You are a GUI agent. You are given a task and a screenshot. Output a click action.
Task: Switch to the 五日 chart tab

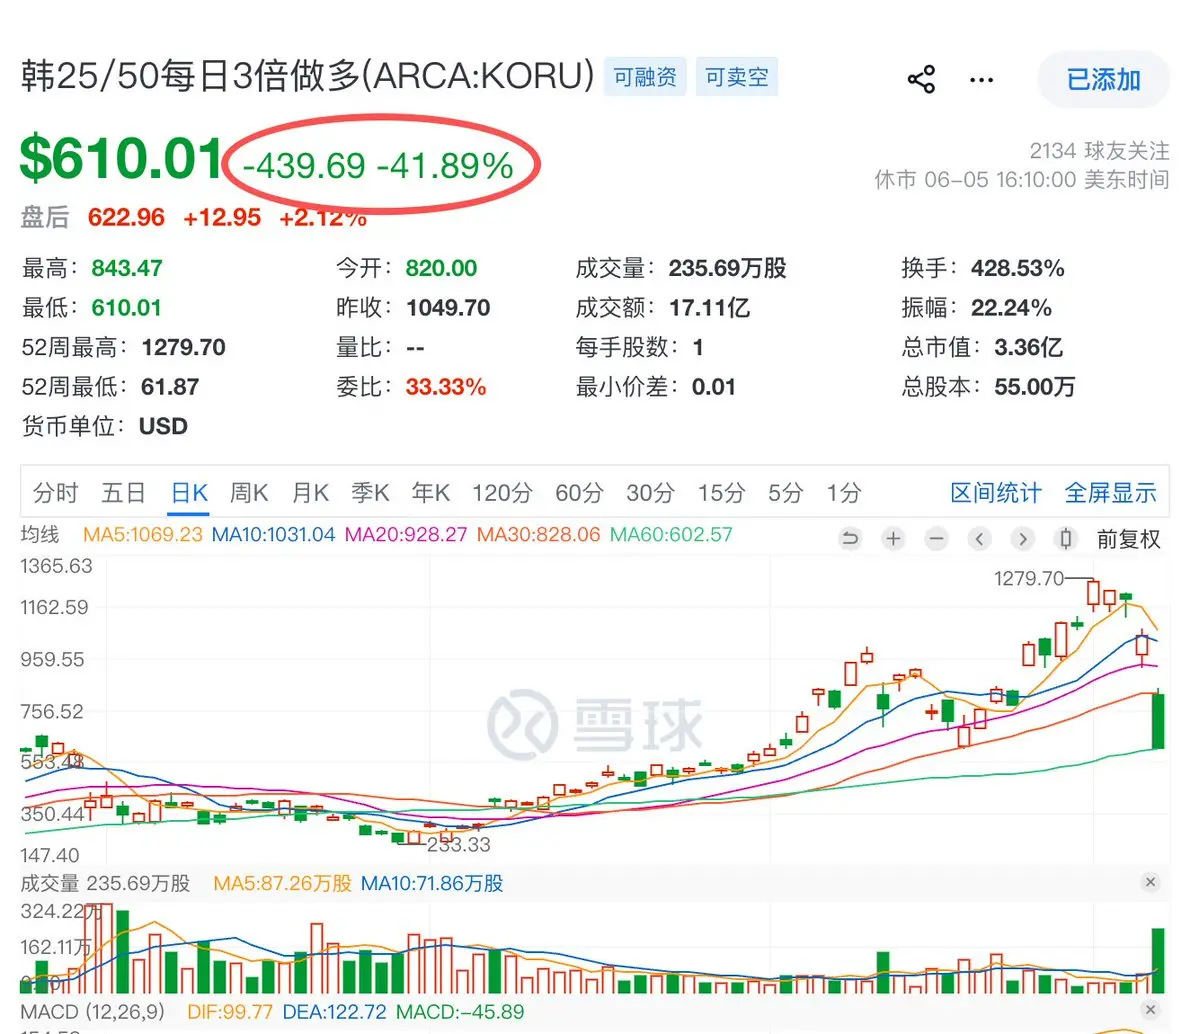click(x=124, y=493)
